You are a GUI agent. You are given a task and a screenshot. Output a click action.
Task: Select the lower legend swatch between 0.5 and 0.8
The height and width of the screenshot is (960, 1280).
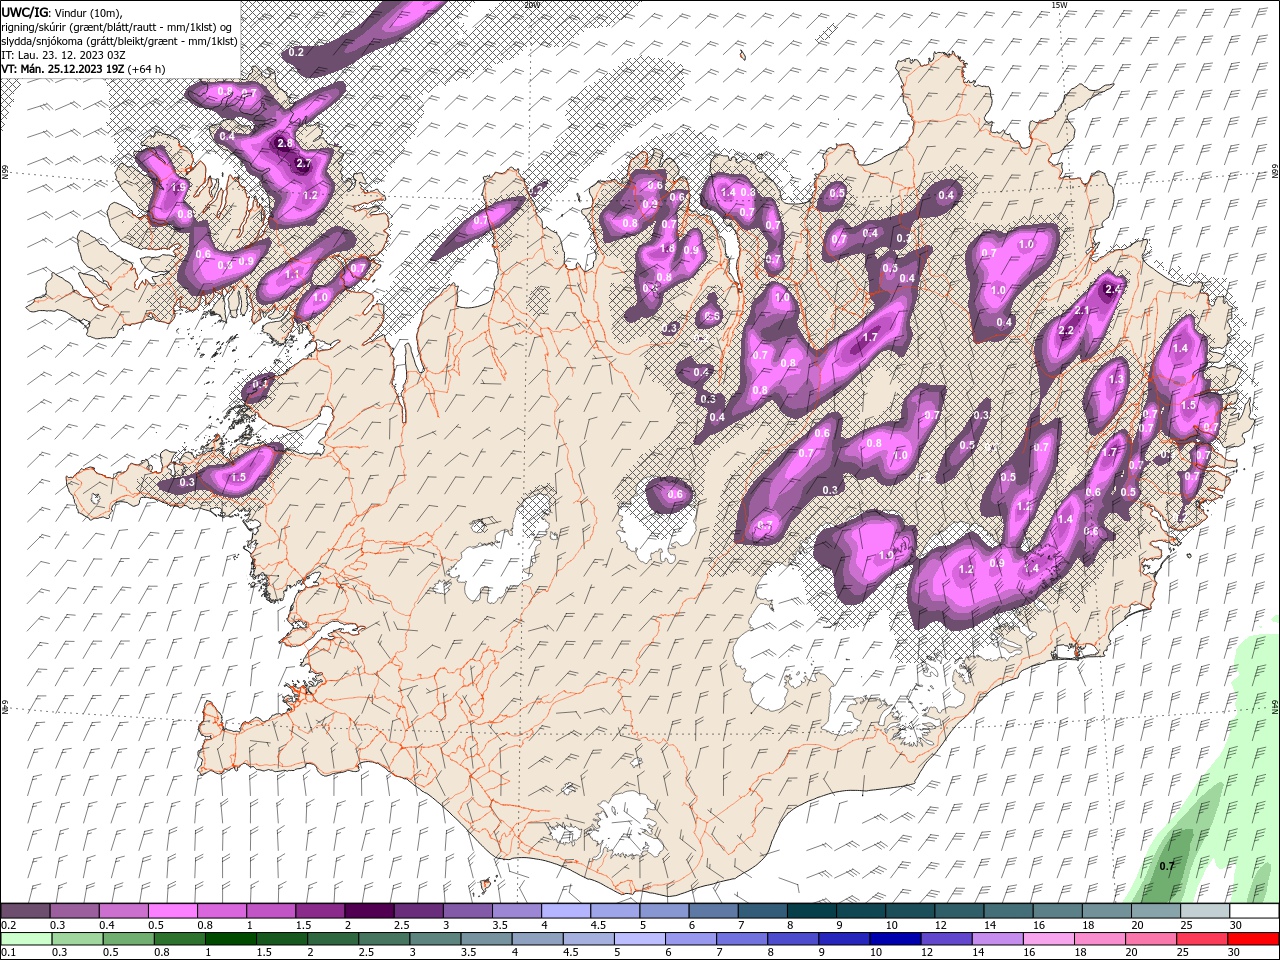click(128, 939)
